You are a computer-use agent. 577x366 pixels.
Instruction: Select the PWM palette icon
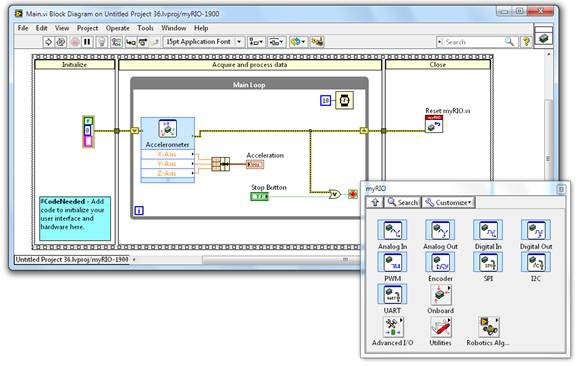[x=392, y=263]
